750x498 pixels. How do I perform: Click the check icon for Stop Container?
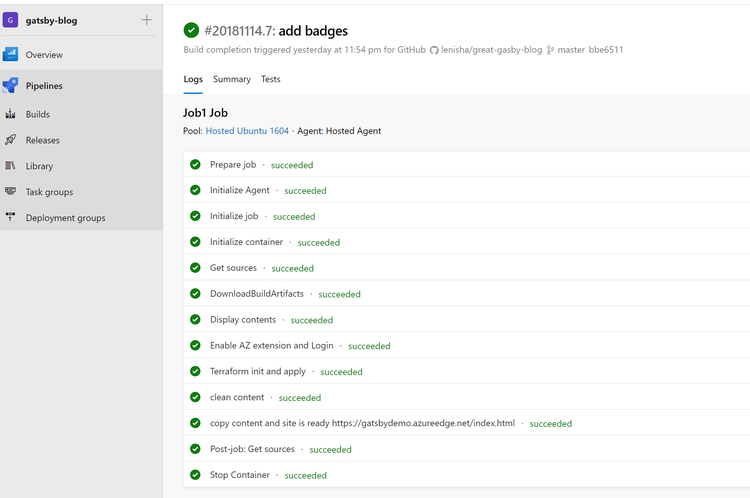point(195,475)
